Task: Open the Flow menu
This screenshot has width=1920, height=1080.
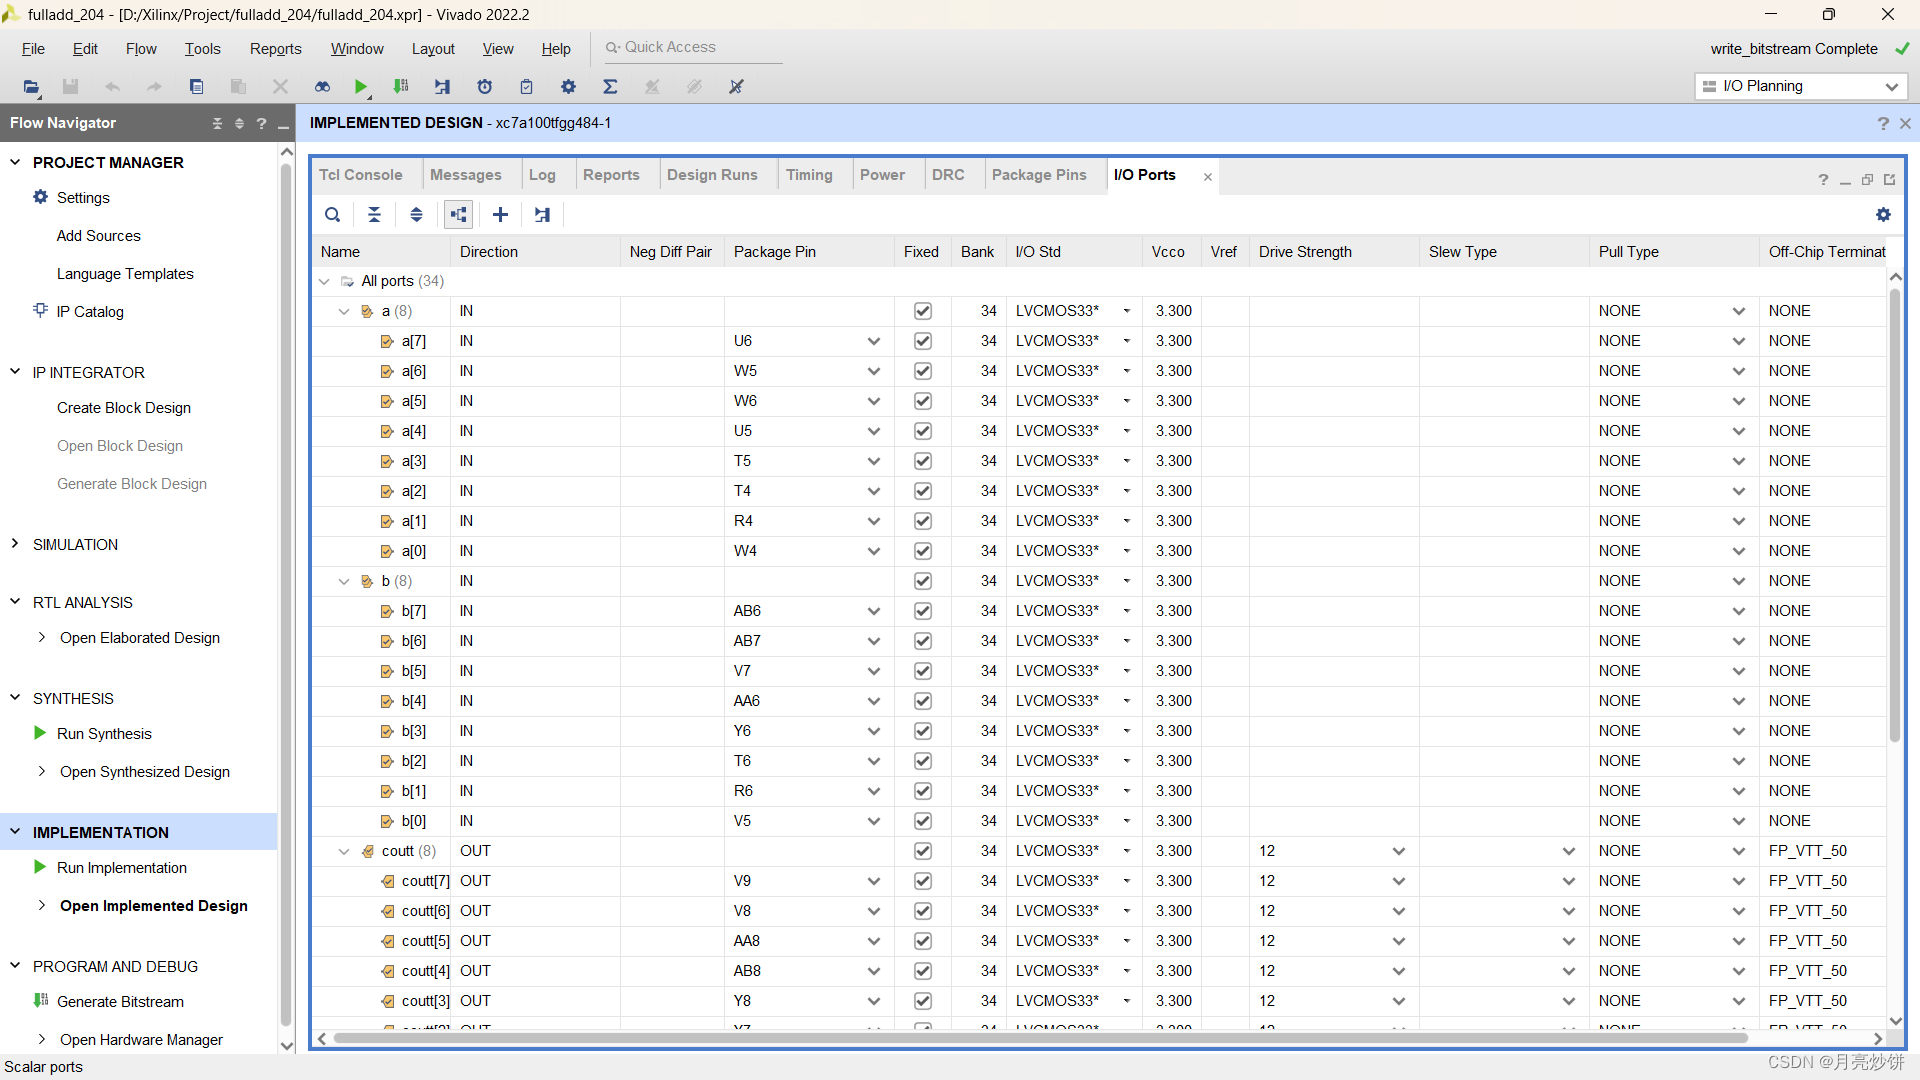Action: click(141, 49)
